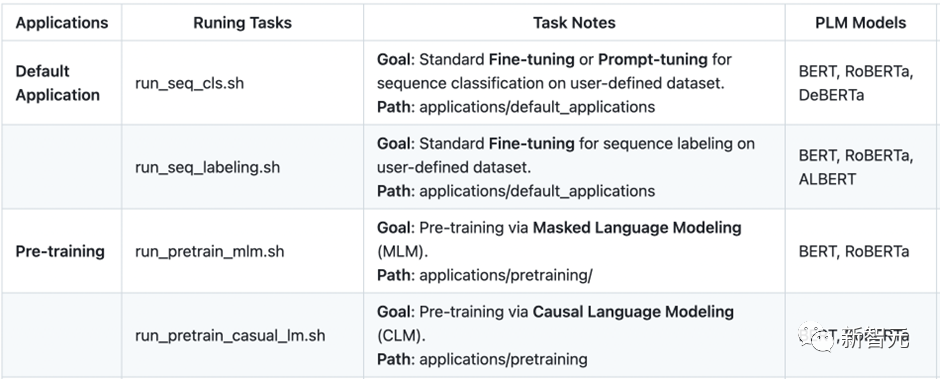
Task: Click the sequence labeling goal description
Action: click(565, 155)
